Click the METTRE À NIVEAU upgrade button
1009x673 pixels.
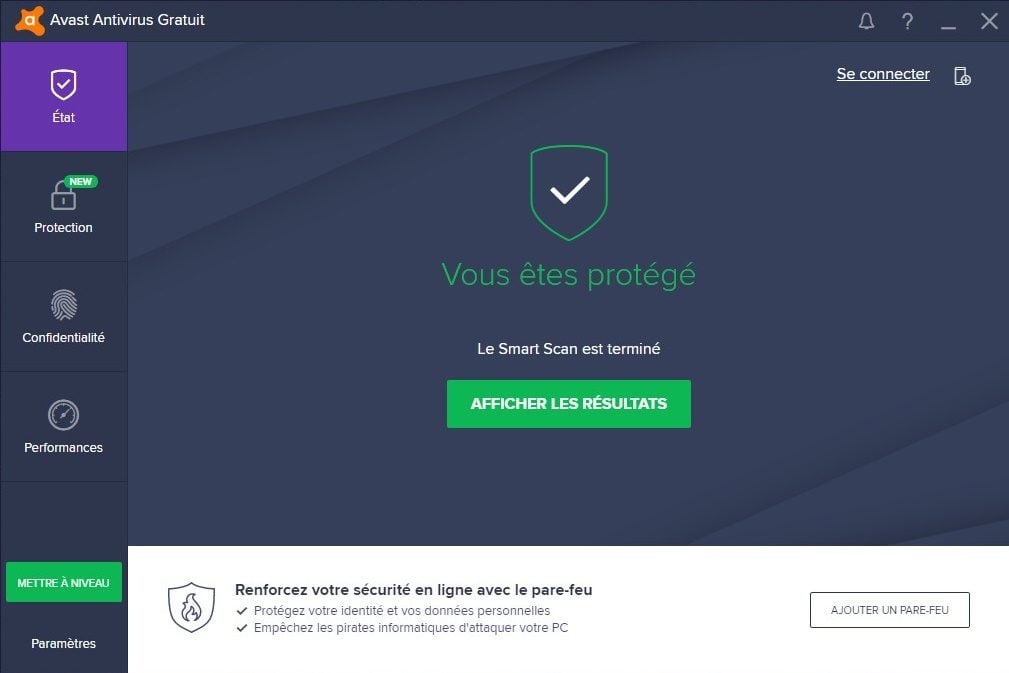pos(64,582)
